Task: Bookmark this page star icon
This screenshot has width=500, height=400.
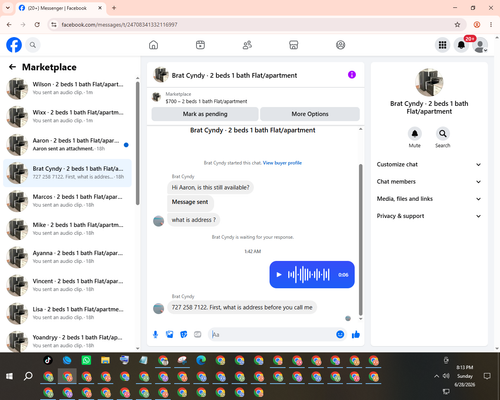Action: (457, 25)
